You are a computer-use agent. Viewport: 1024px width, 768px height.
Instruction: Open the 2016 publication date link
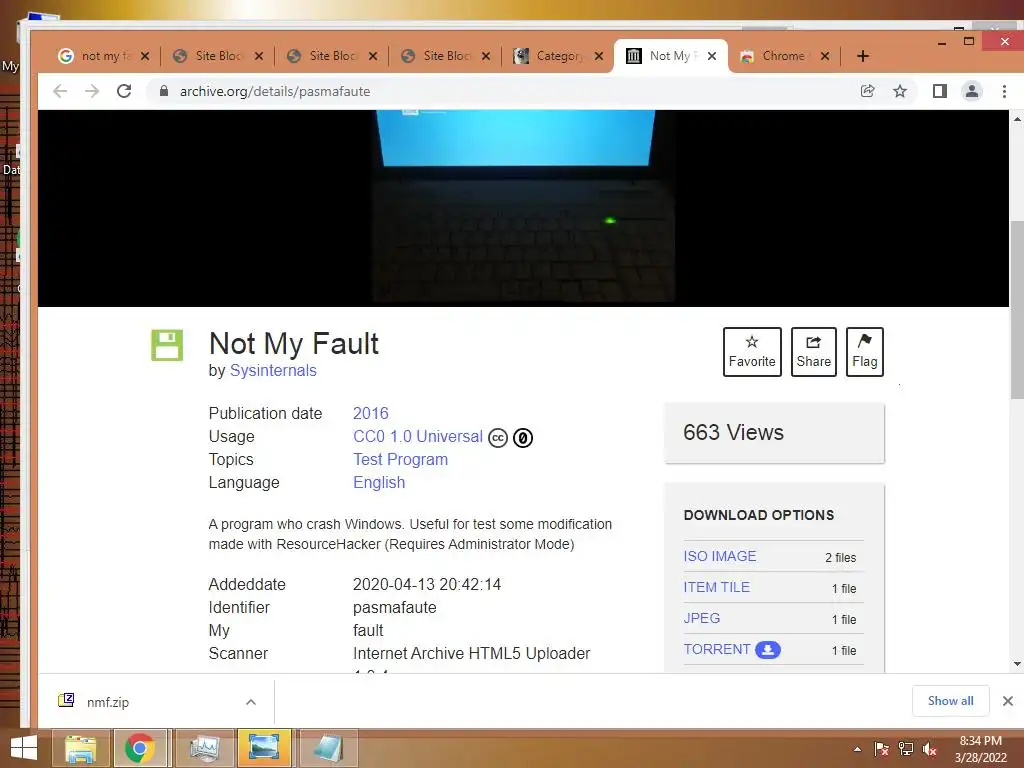pyautogui.click(x=370, y=413)
